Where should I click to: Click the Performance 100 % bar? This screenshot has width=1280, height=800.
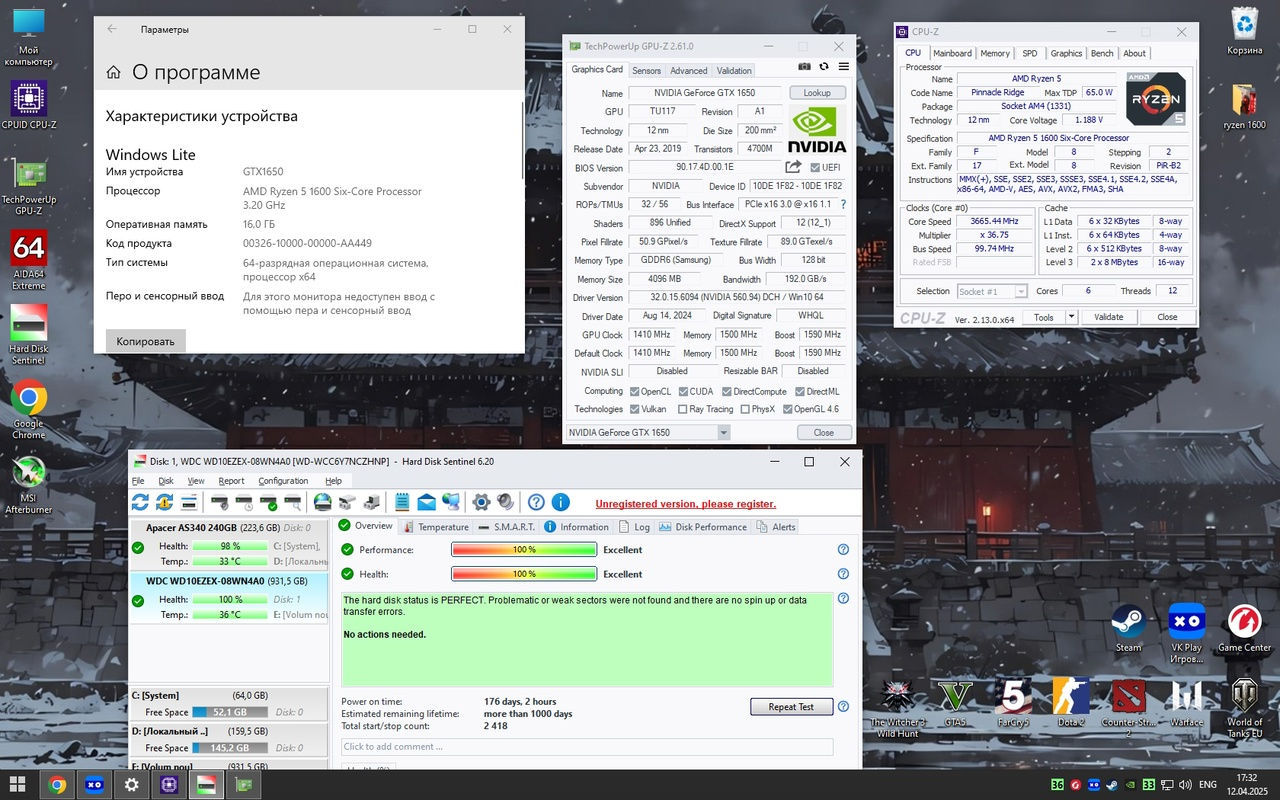point(524,550)
